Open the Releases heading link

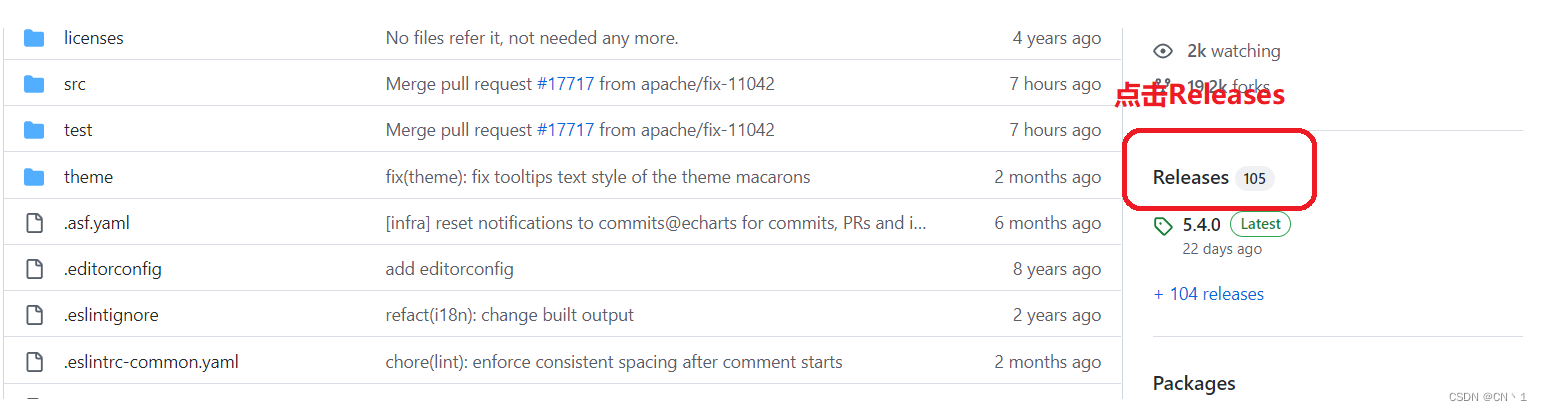(x=1190, y=178)
